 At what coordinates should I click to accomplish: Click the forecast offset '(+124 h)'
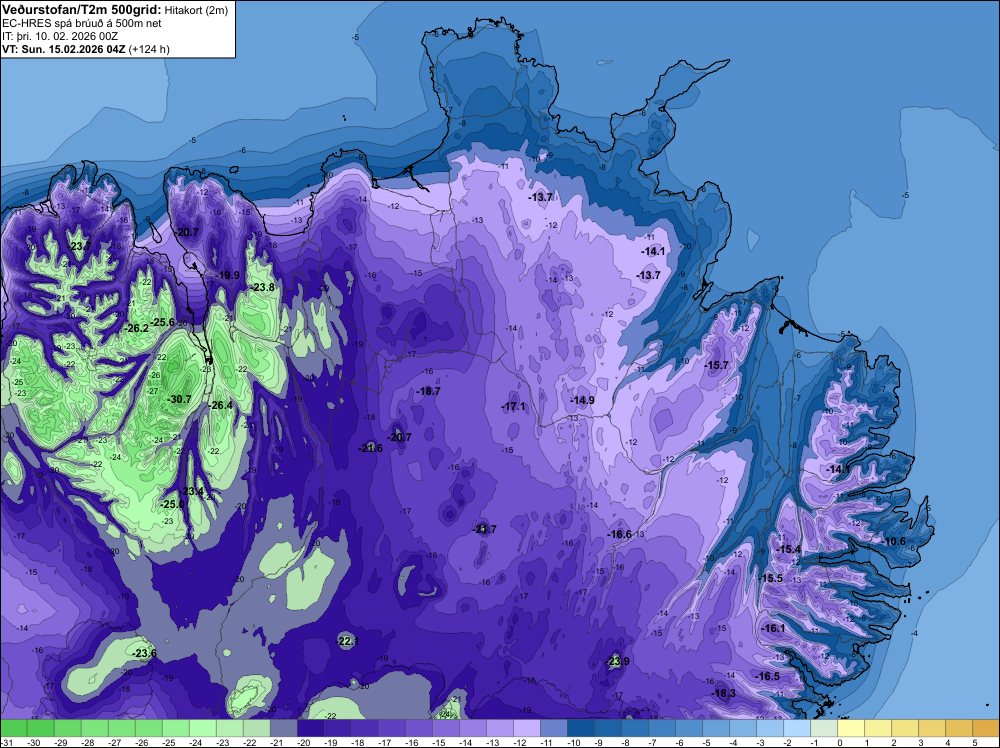149,49
